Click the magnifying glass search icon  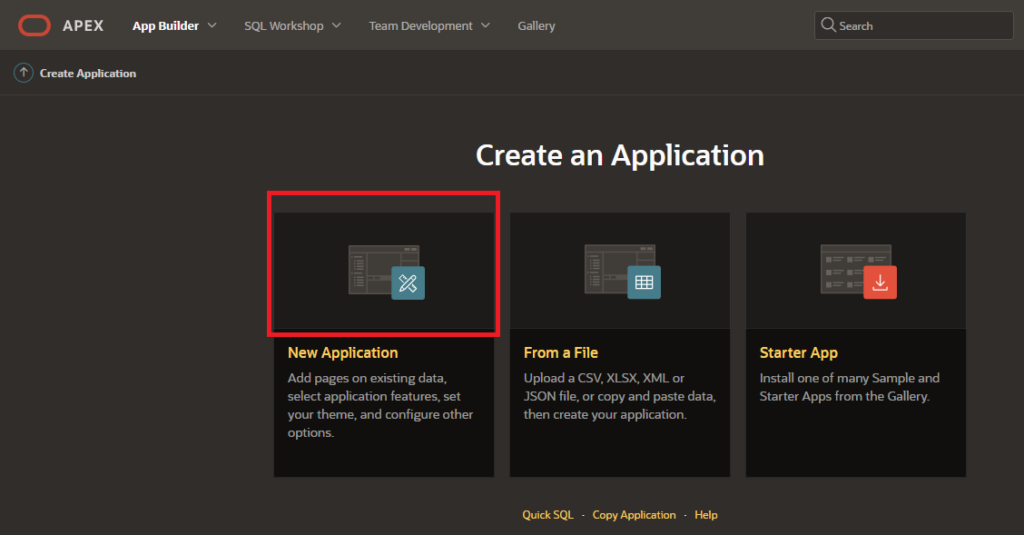828,25
